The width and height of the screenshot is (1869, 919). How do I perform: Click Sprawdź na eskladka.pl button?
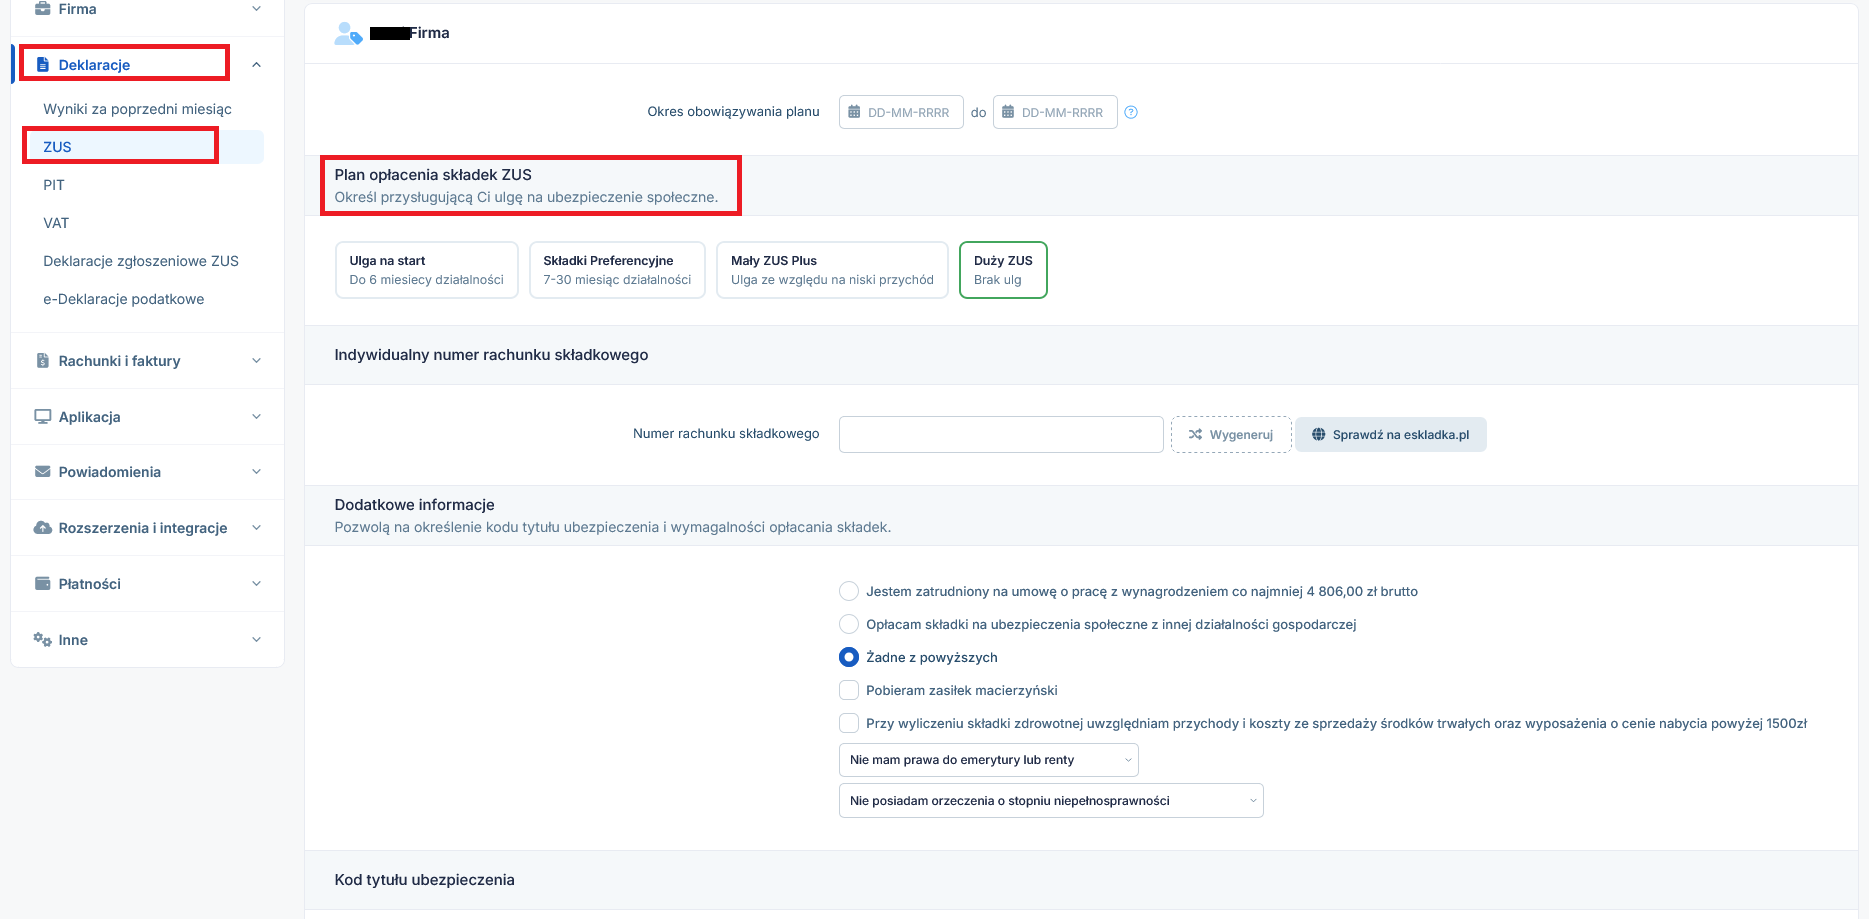pyautogui.click(x=1390, y=435)
